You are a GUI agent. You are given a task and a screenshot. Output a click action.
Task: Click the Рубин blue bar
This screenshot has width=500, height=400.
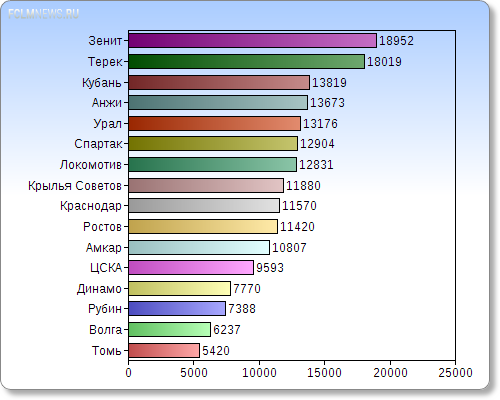pyautogui.click(x=177, y=309)
